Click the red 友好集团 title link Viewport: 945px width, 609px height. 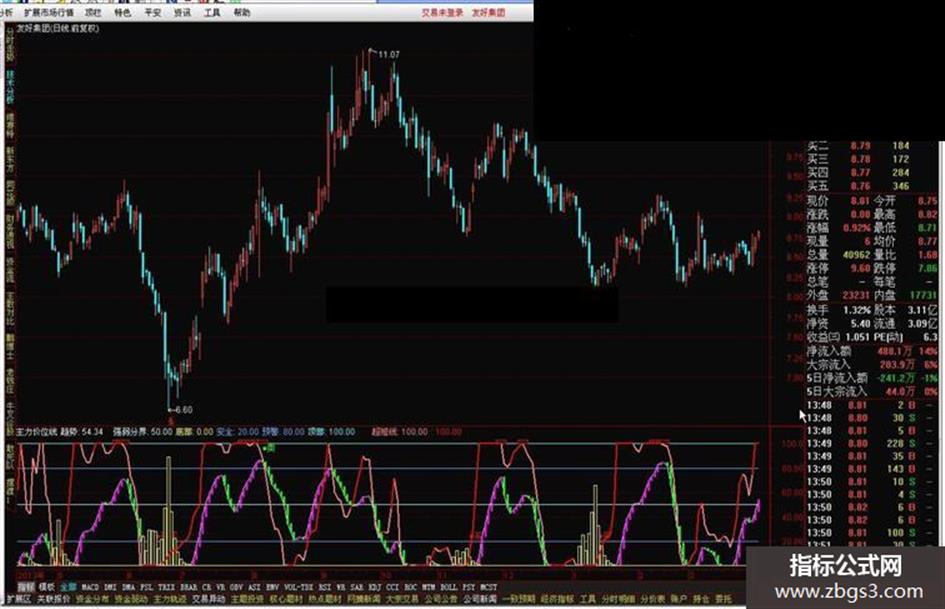point(488,12)
